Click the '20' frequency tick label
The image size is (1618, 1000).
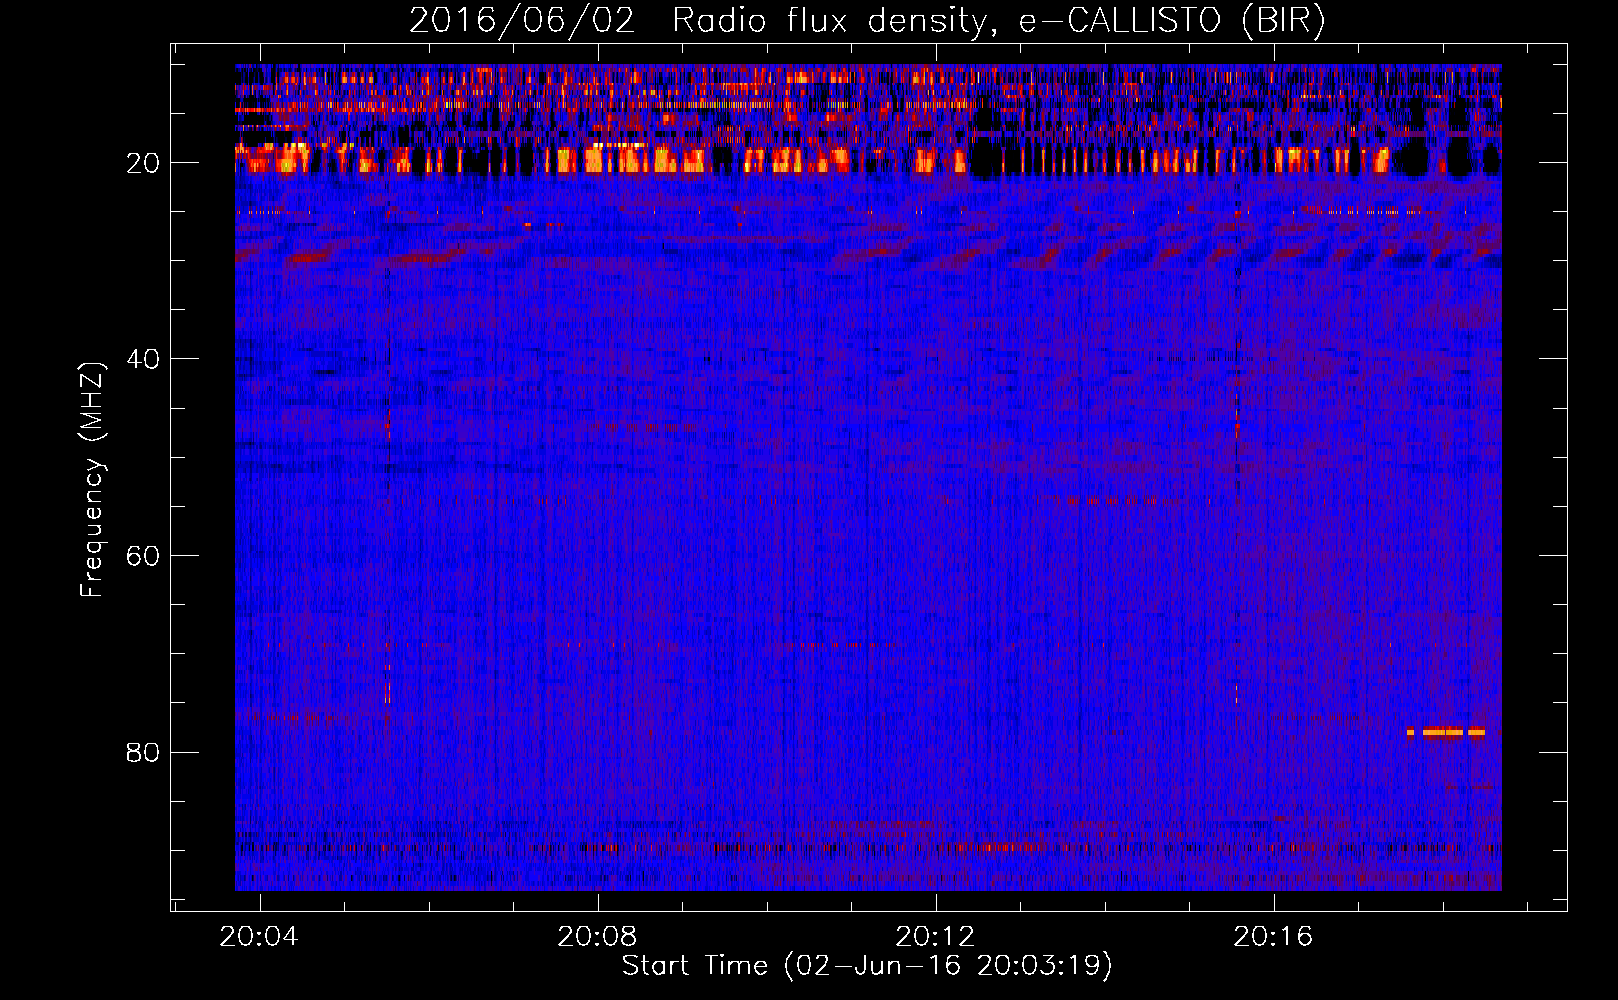[x=143, y=163]
